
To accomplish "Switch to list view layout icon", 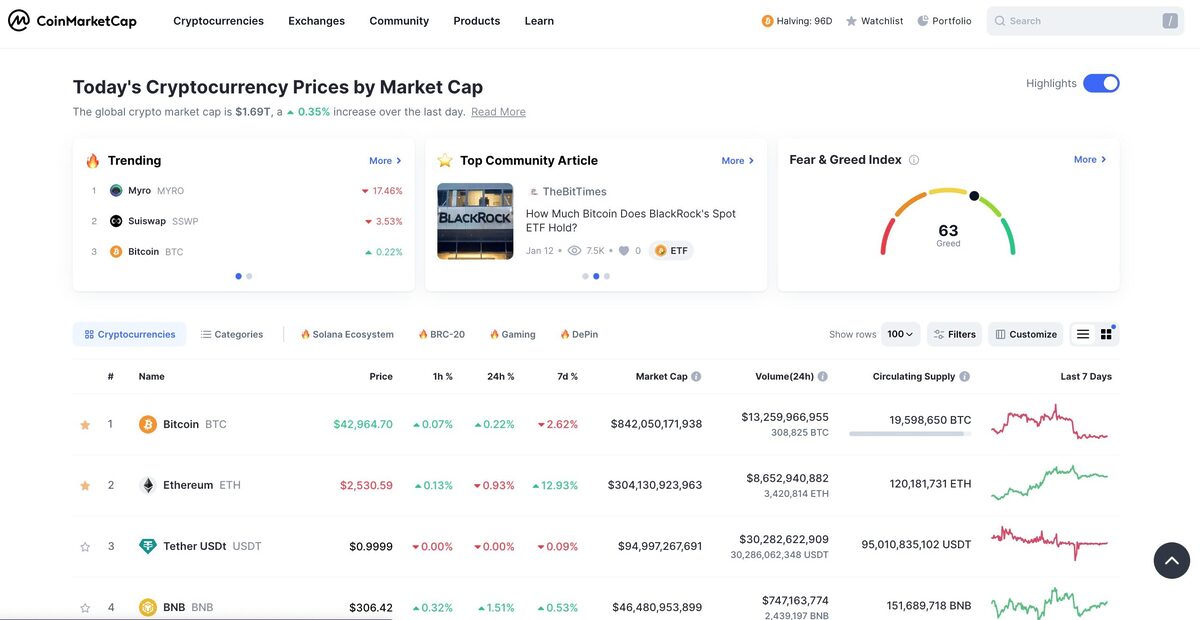I will pyautogui.click(x=1082, y=334).
